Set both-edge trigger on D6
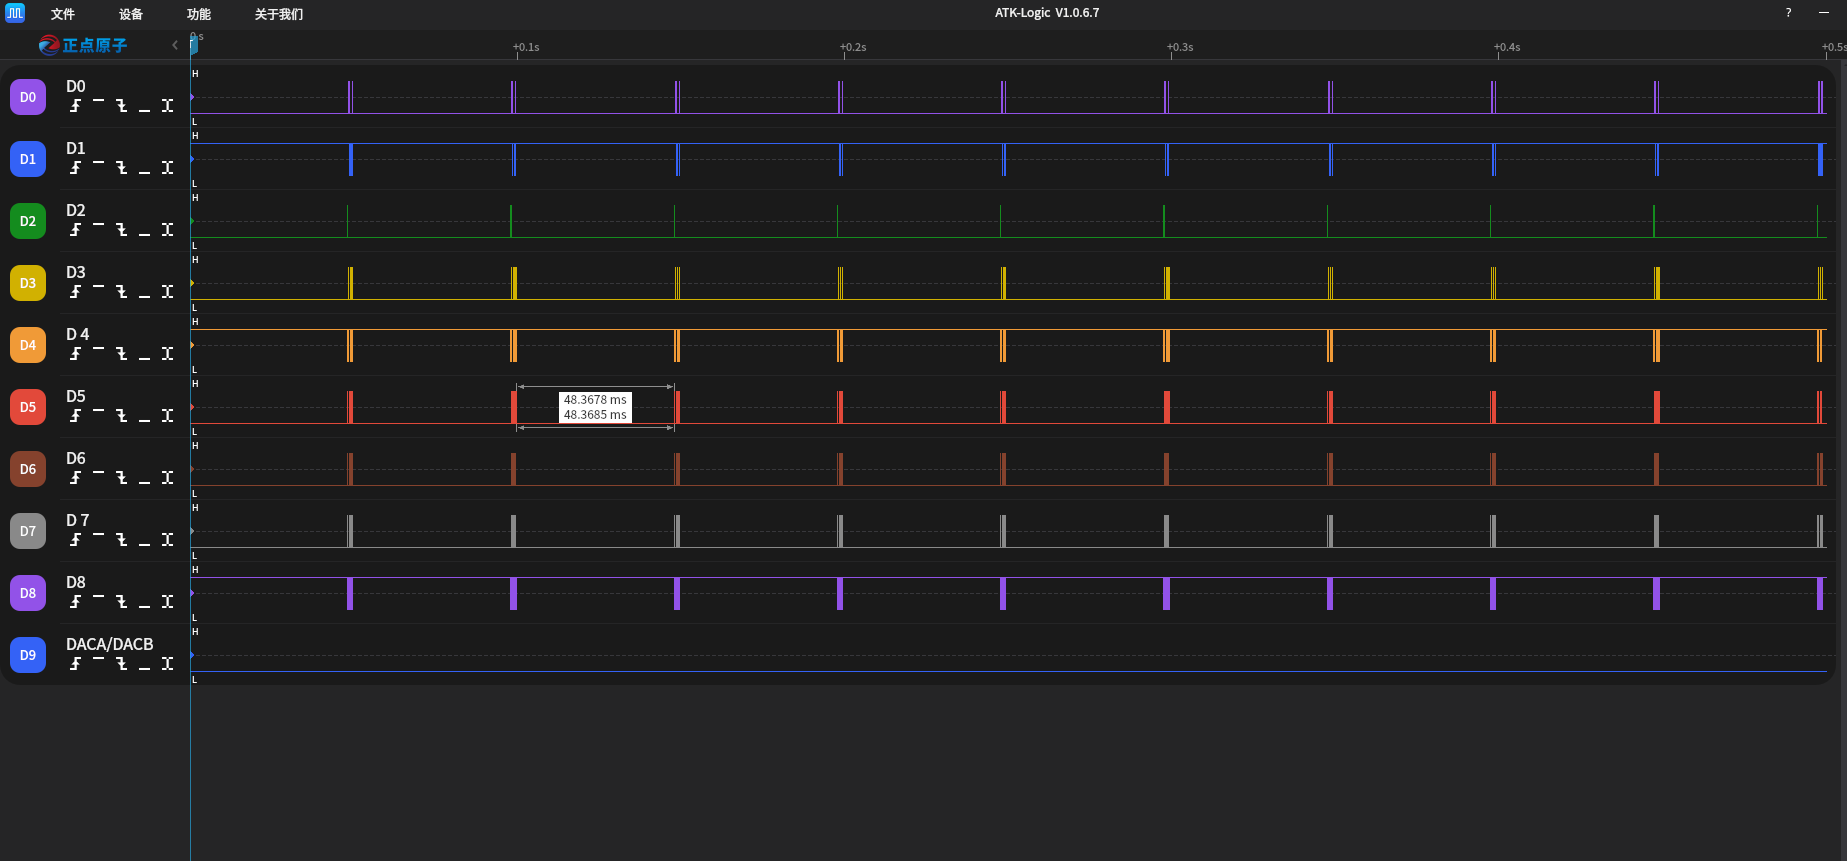1847x861 pixels. point(167,478)
